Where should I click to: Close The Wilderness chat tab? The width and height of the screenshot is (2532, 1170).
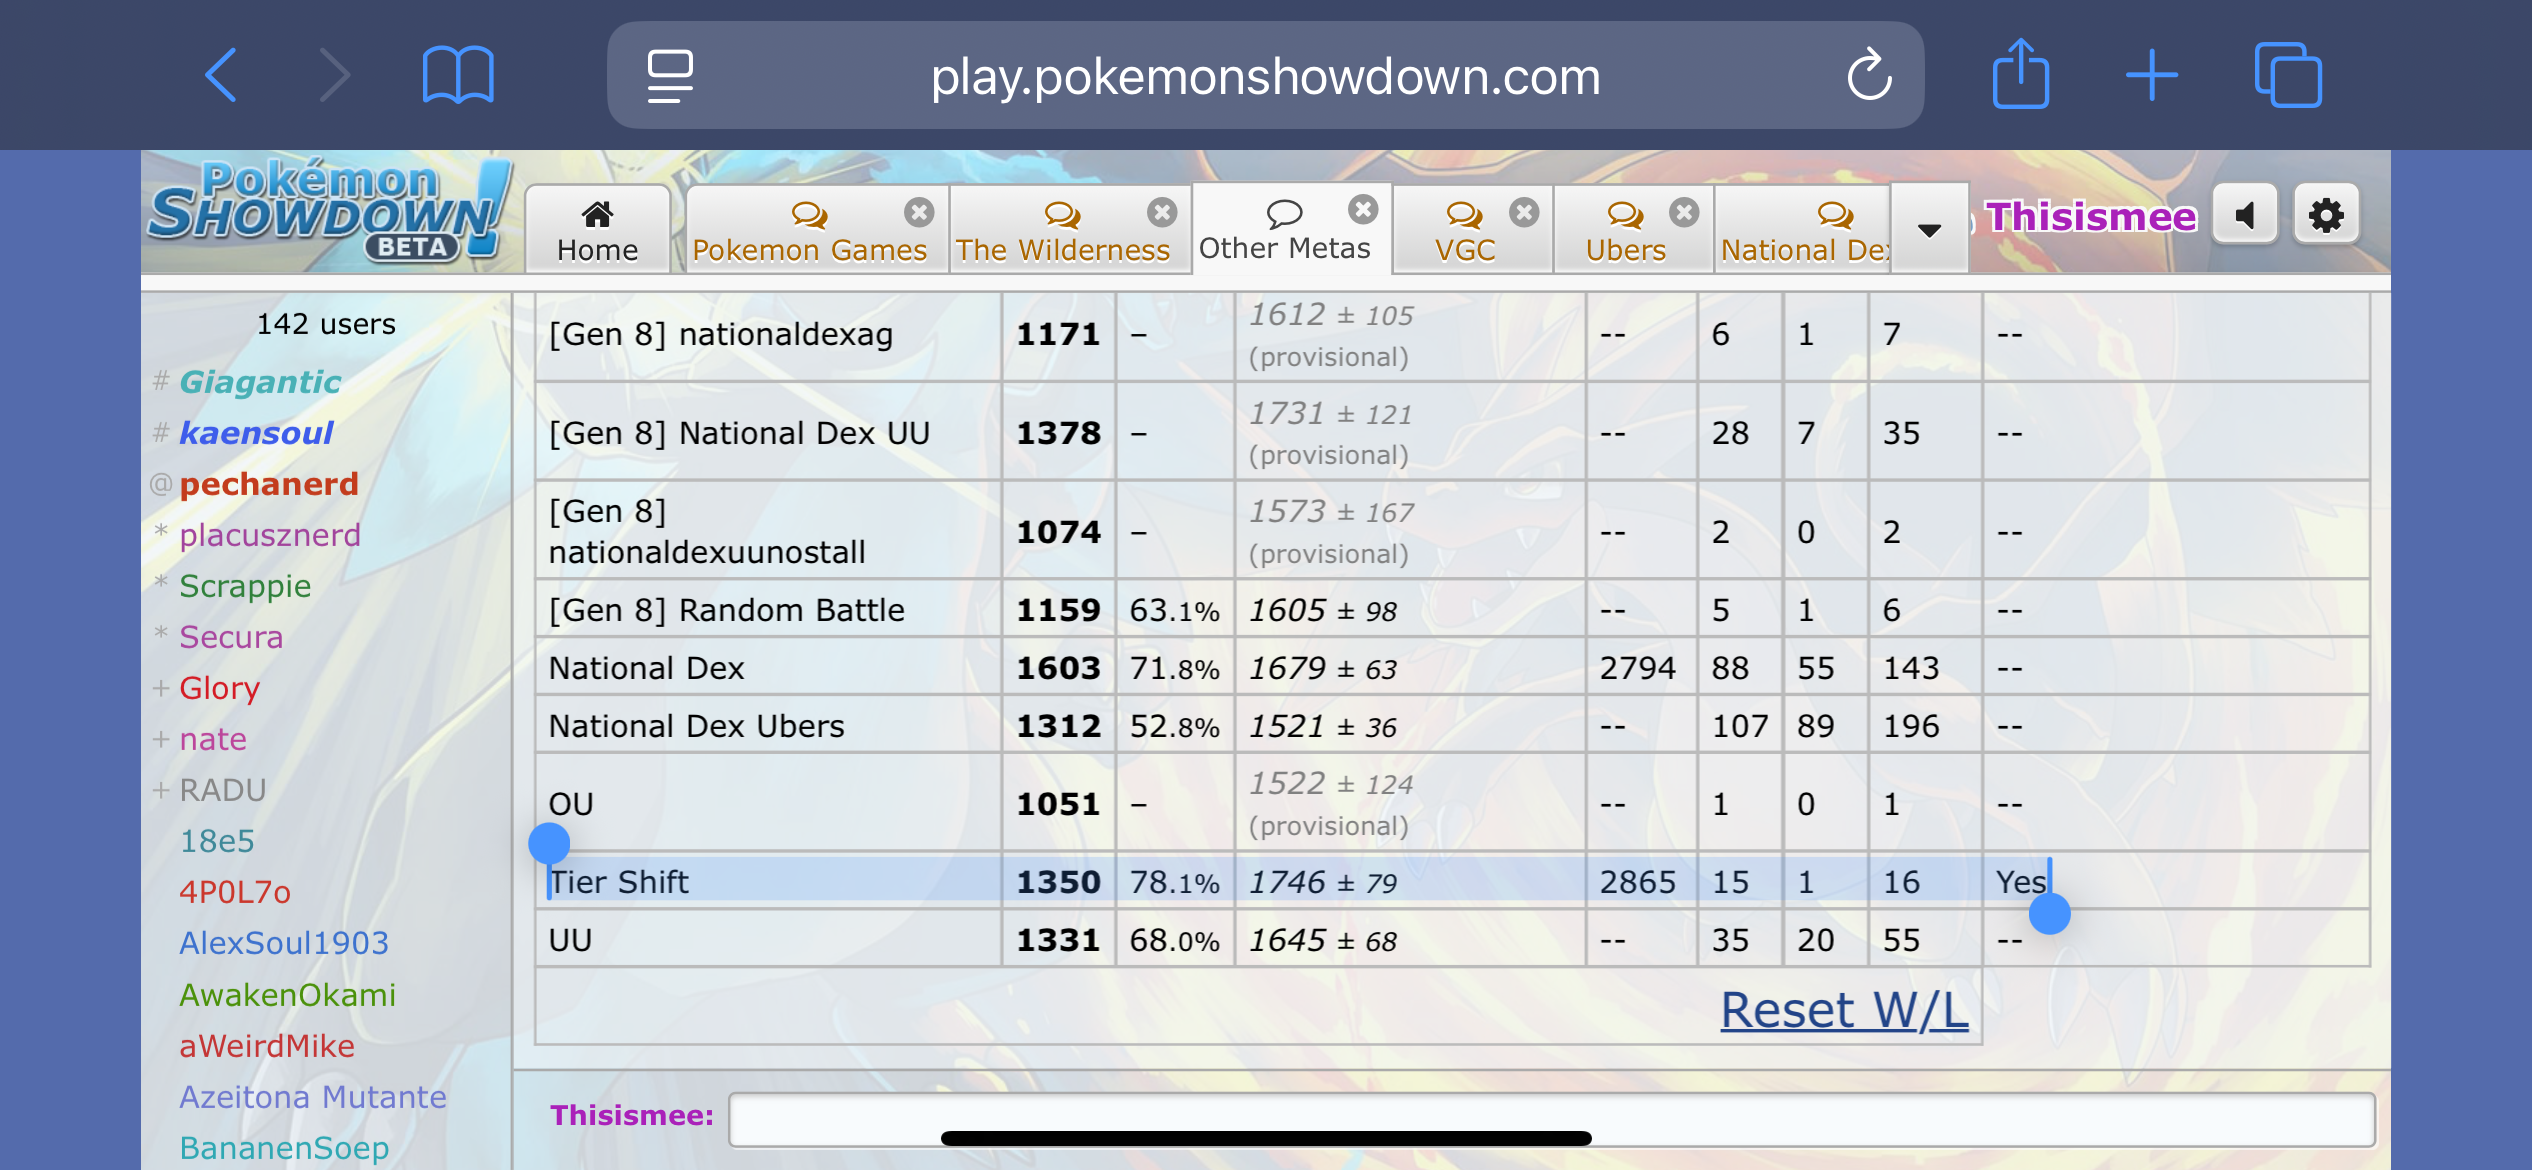point(1161,212)
